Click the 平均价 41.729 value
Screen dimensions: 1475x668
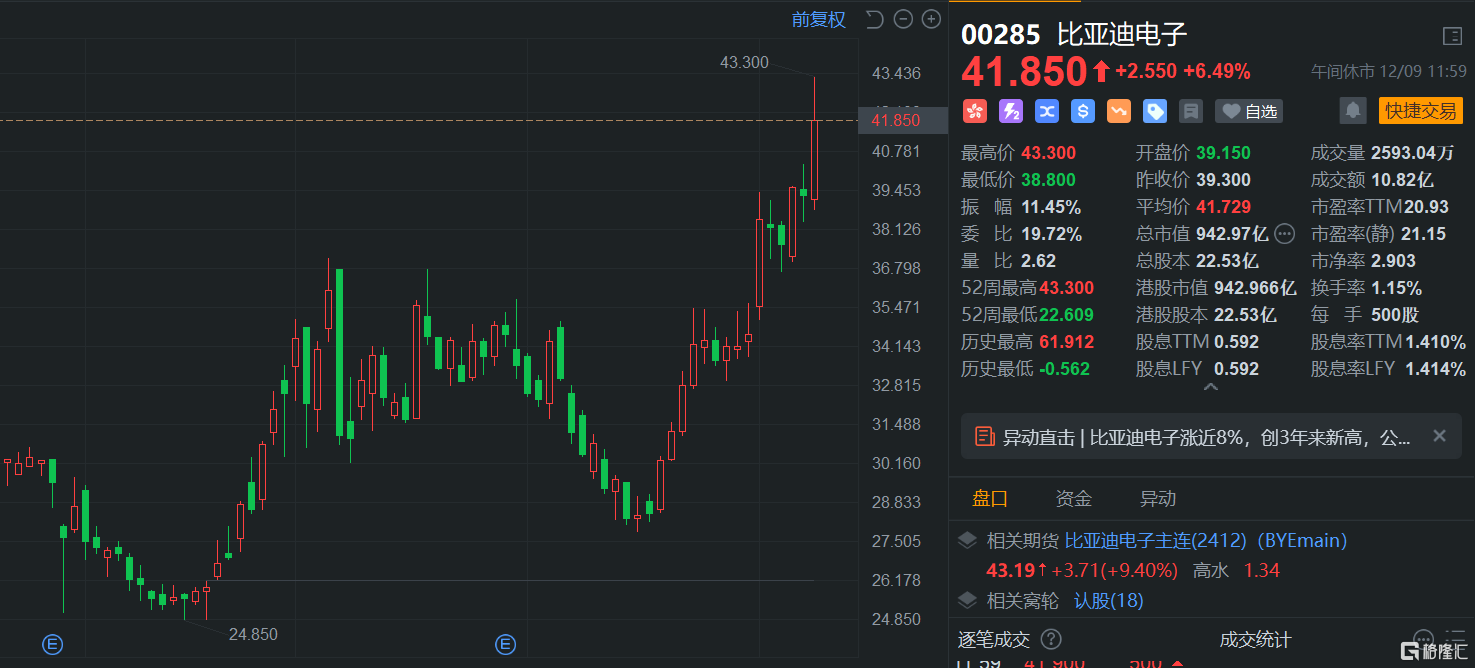[1223, 207]
